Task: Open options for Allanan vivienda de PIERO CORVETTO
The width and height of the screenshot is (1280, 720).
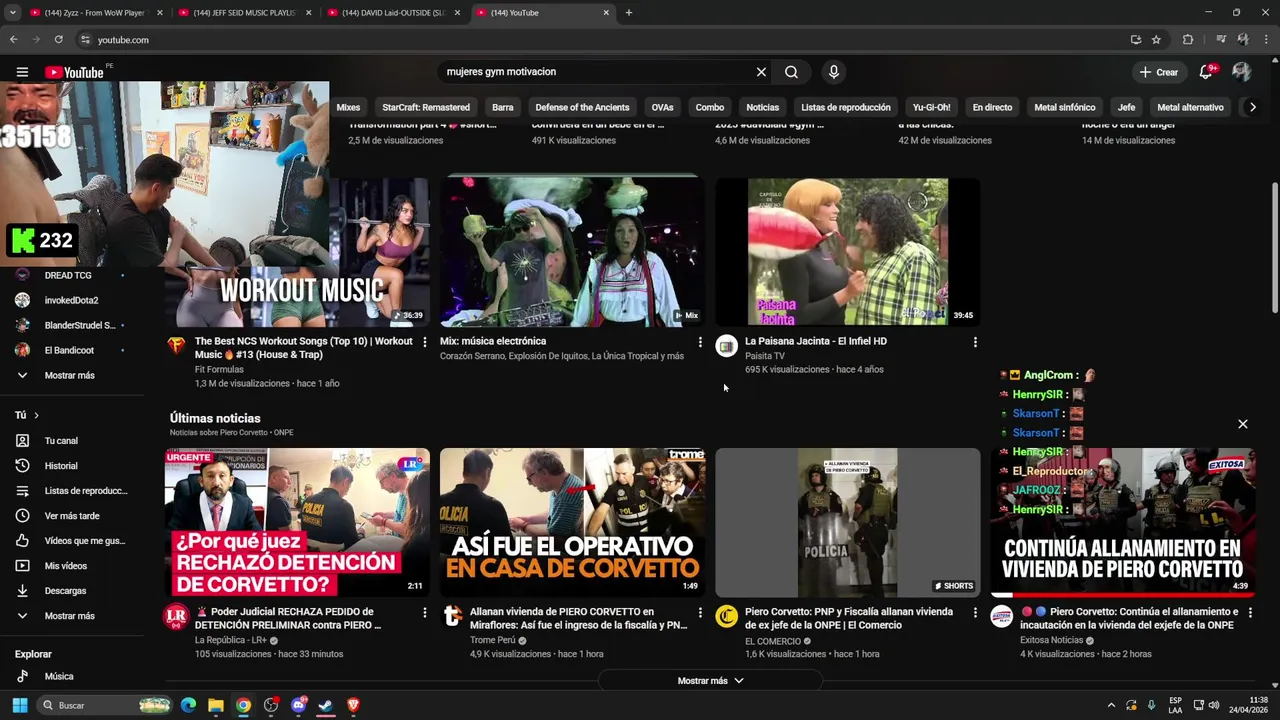Action: coord(700,612)
